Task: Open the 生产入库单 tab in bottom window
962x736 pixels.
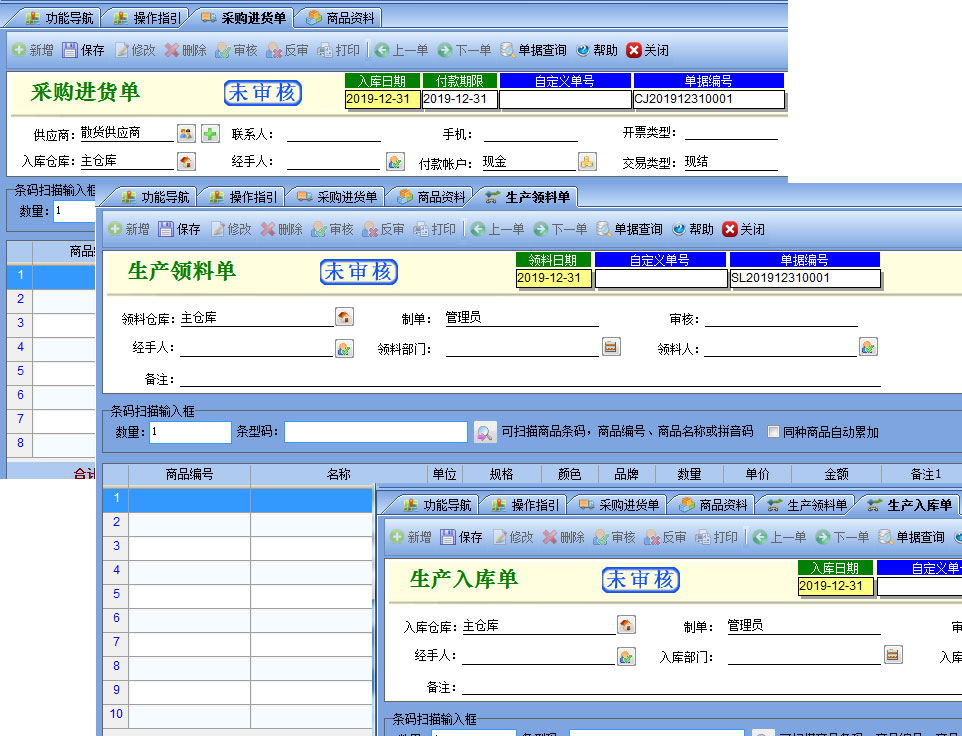Action: point(910,505)
